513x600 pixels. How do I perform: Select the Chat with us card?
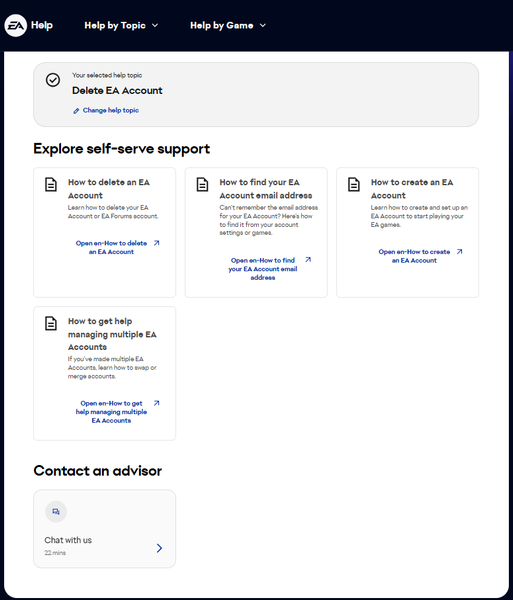tap(104, 528)
